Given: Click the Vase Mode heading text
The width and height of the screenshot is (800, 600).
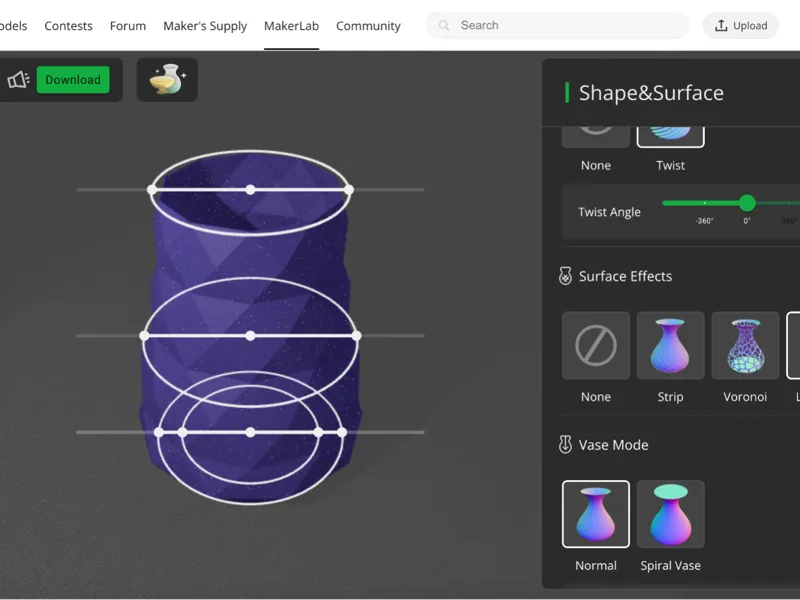Looking at the screenshot, I should point(613,445).
